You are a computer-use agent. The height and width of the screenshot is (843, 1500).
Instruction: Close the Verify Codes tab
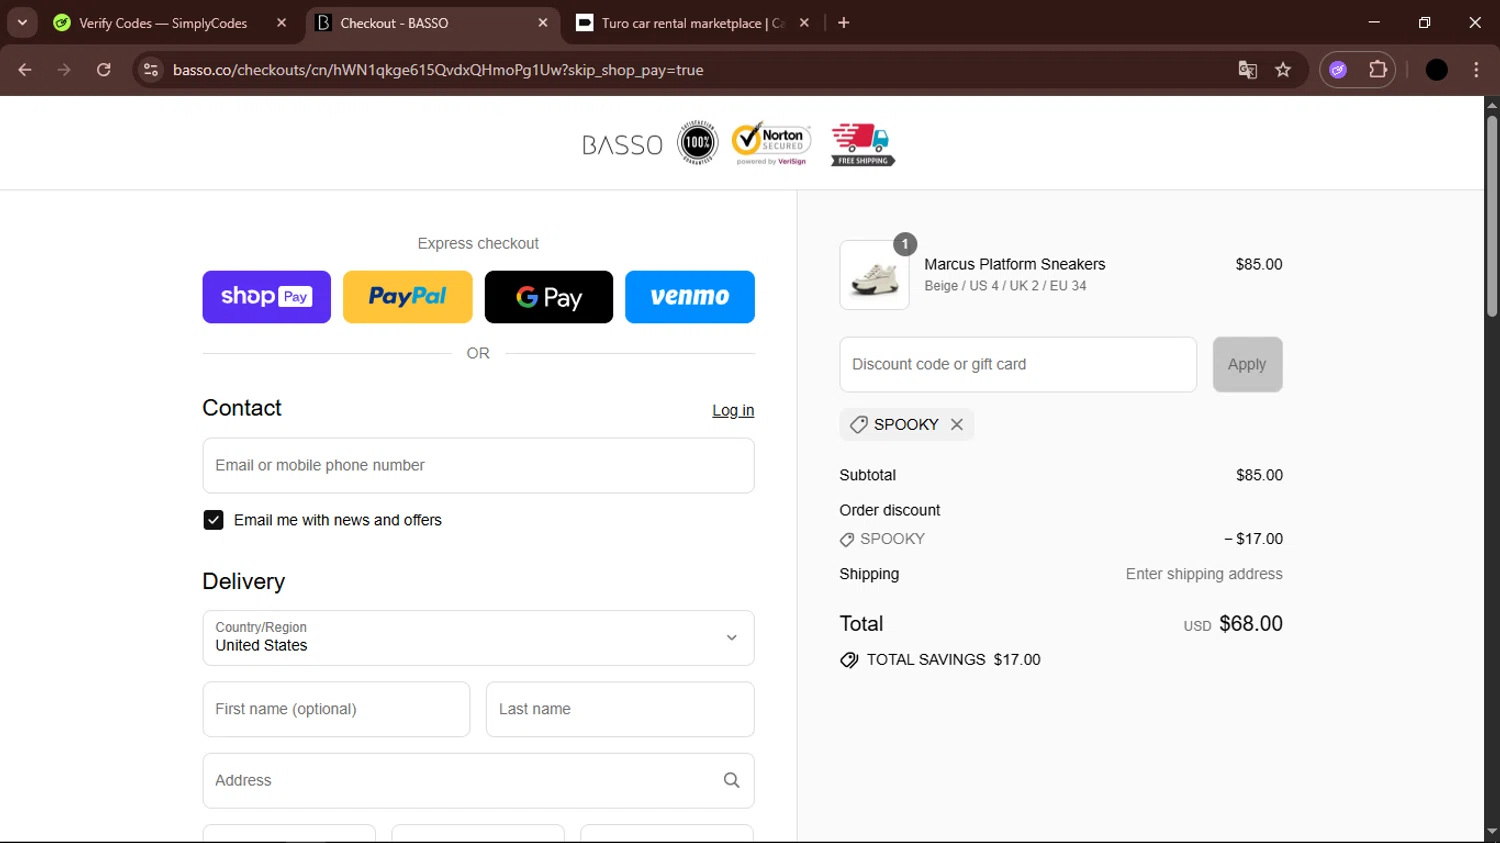pos(281,23)
